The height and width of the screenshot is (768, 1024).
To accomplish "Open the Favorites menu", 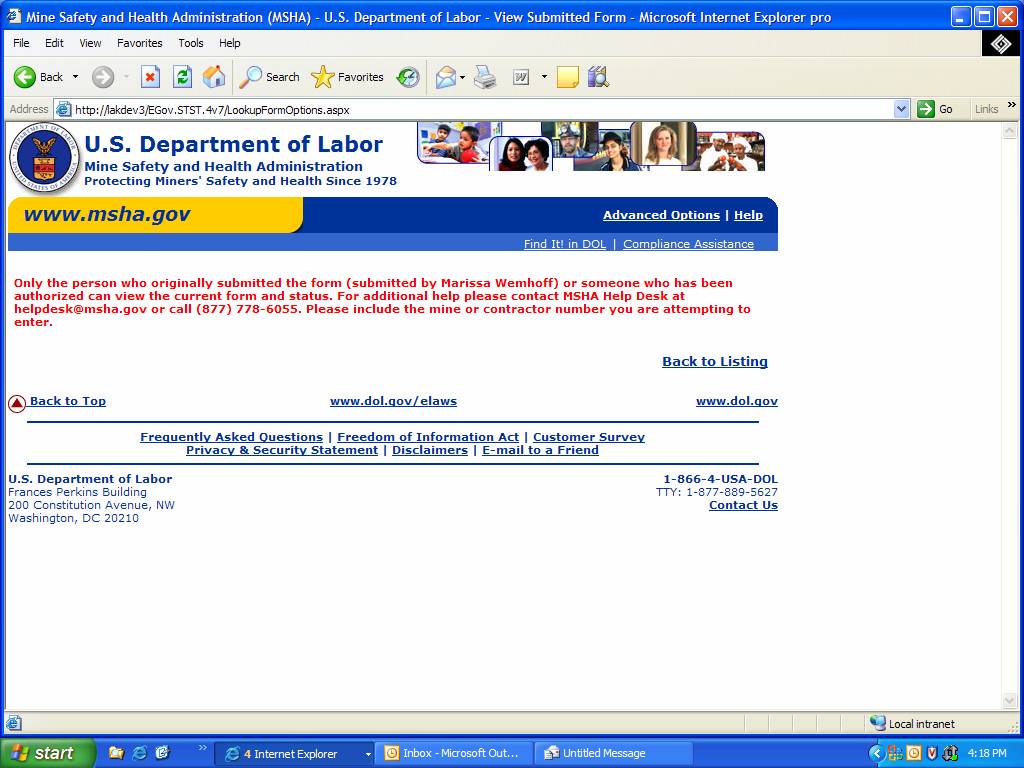I will [140, 43].
